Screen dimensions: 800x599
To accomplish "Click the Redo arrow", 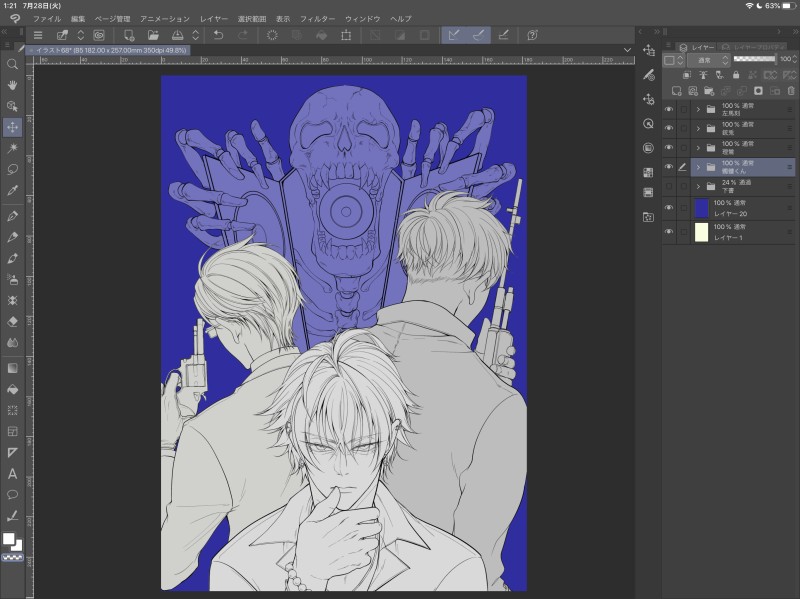I will point(243,35).
